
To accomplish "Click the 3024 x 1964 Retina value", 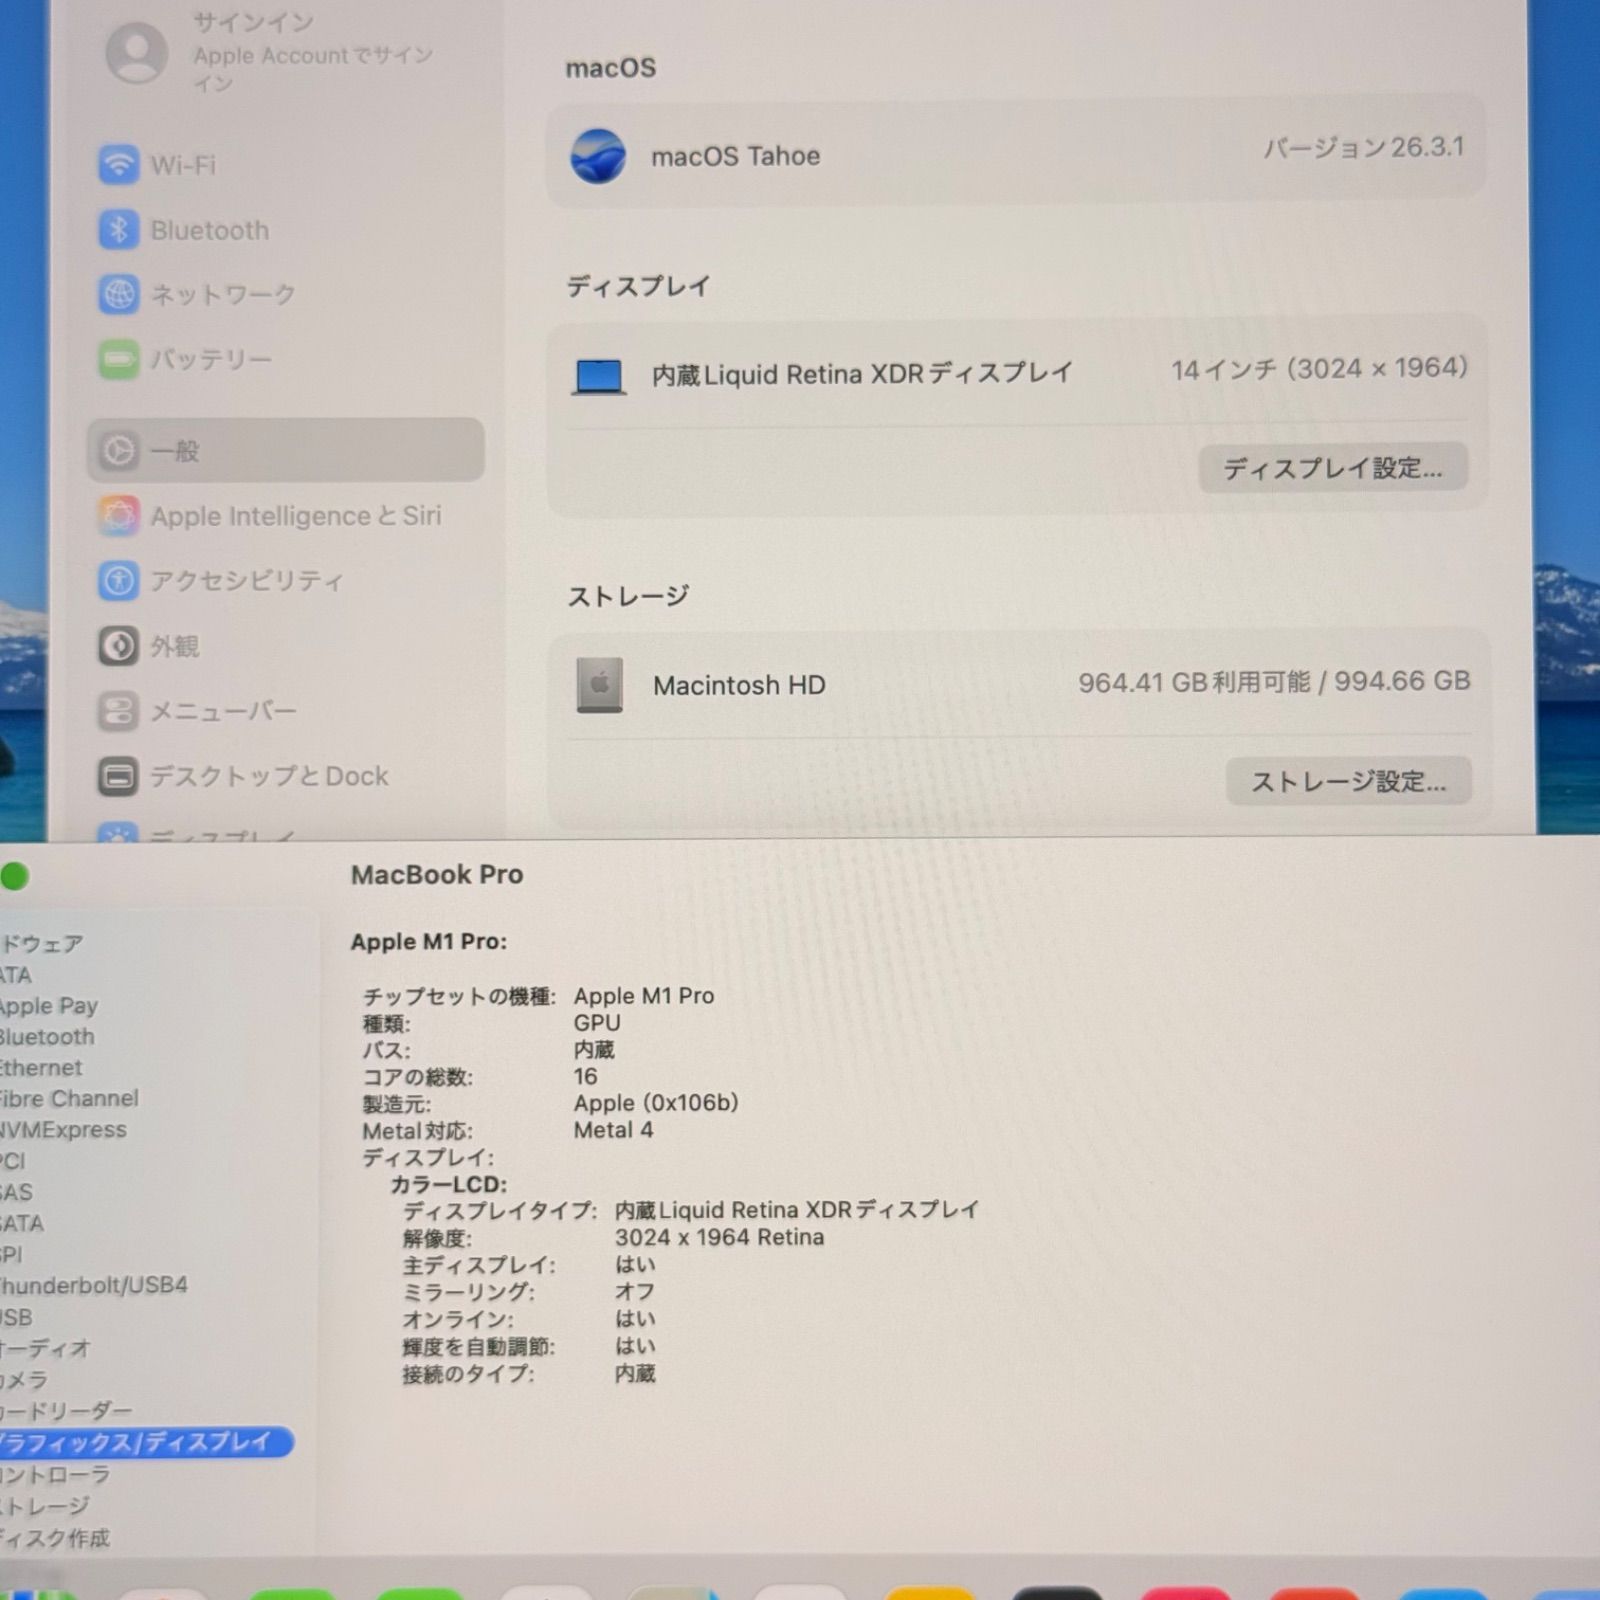I will (x=720, y=1238).
